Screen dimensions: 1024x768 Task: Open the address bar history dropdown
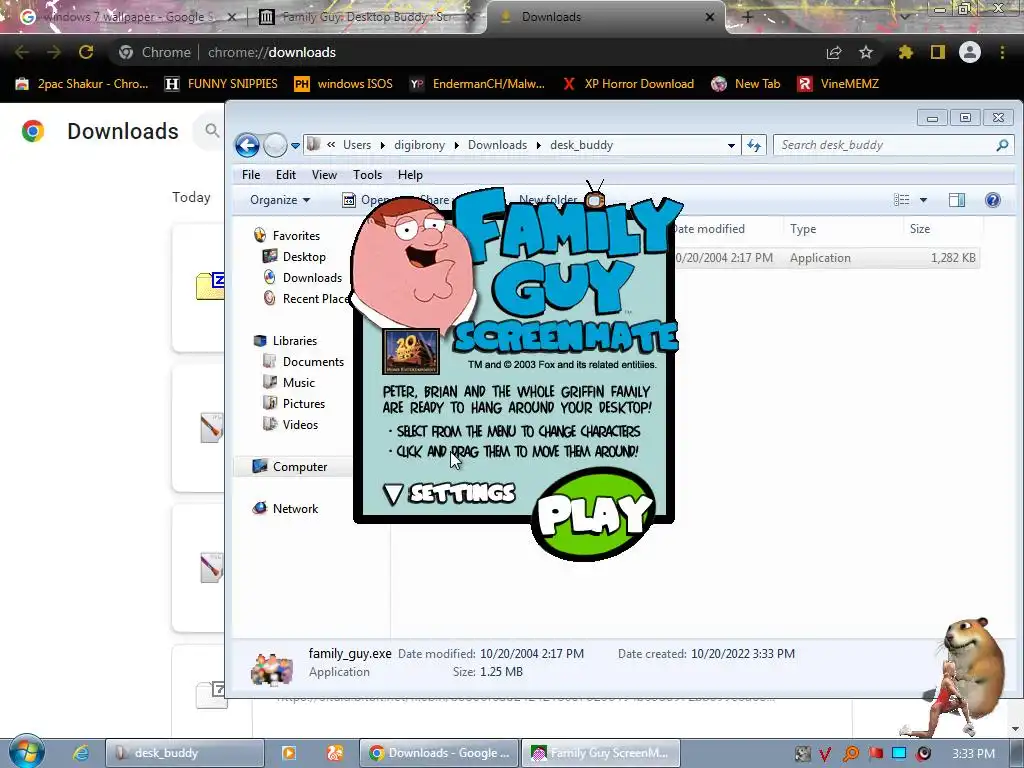731,146
